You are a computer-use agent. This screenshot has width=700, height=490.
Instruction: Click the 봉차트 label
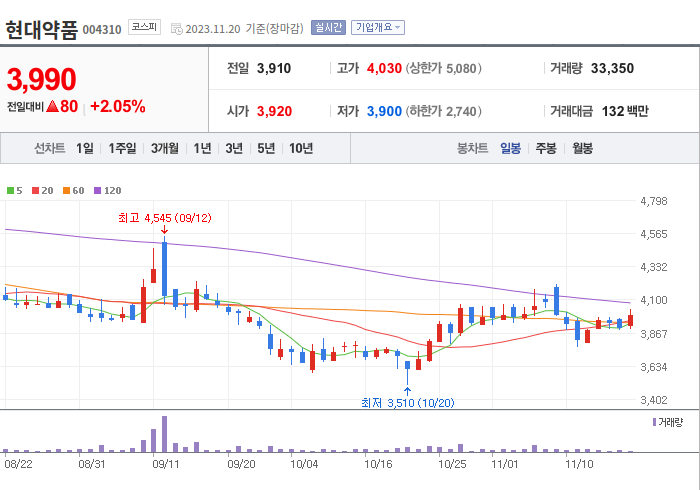coord(472,148)
